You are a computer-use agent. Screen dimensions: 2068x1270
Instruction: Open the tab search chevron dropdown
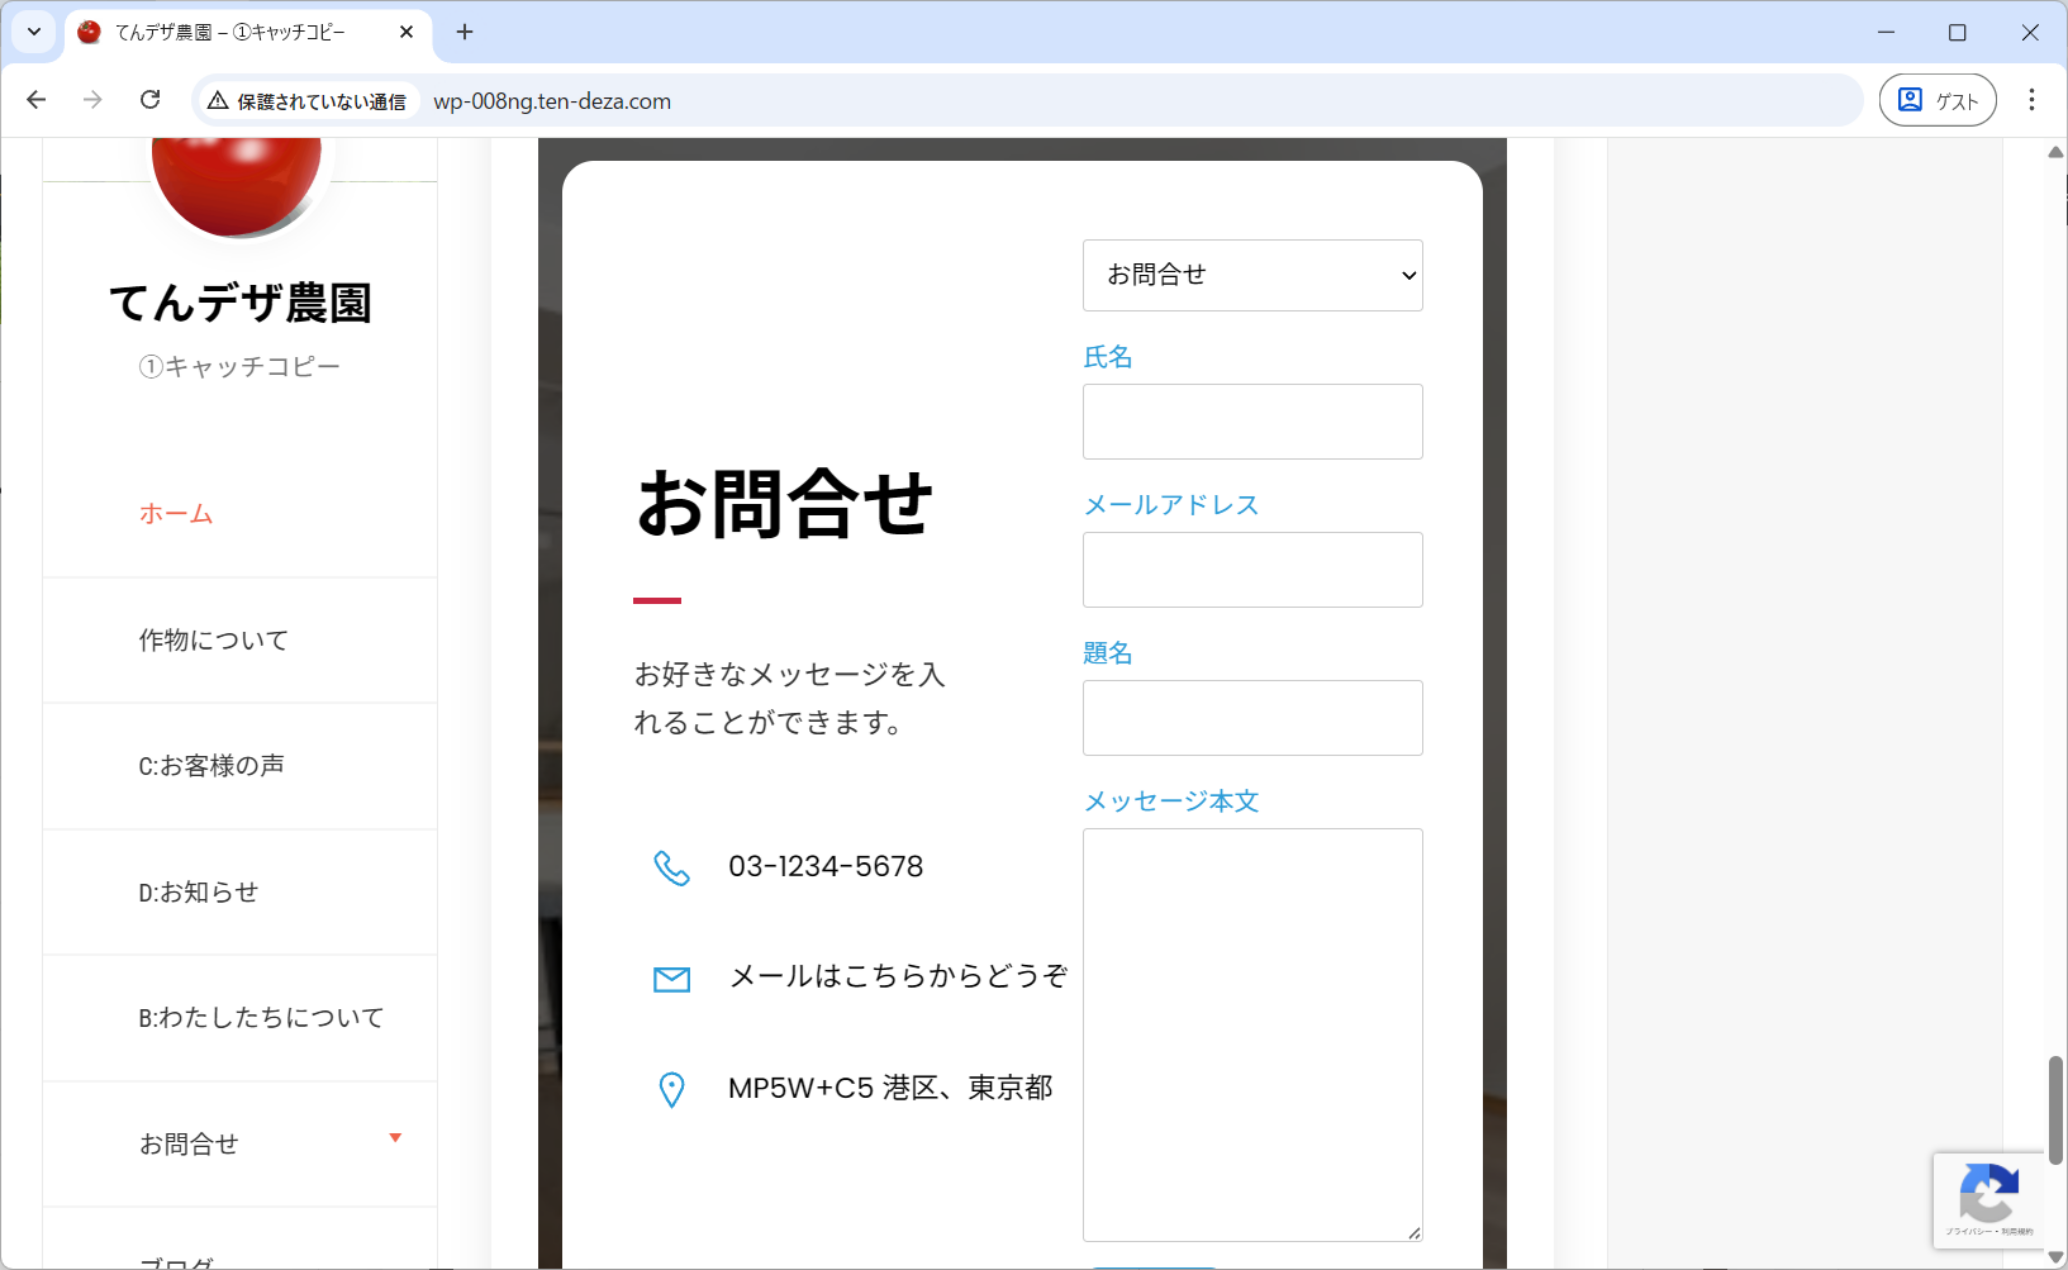tap(34, 32)
